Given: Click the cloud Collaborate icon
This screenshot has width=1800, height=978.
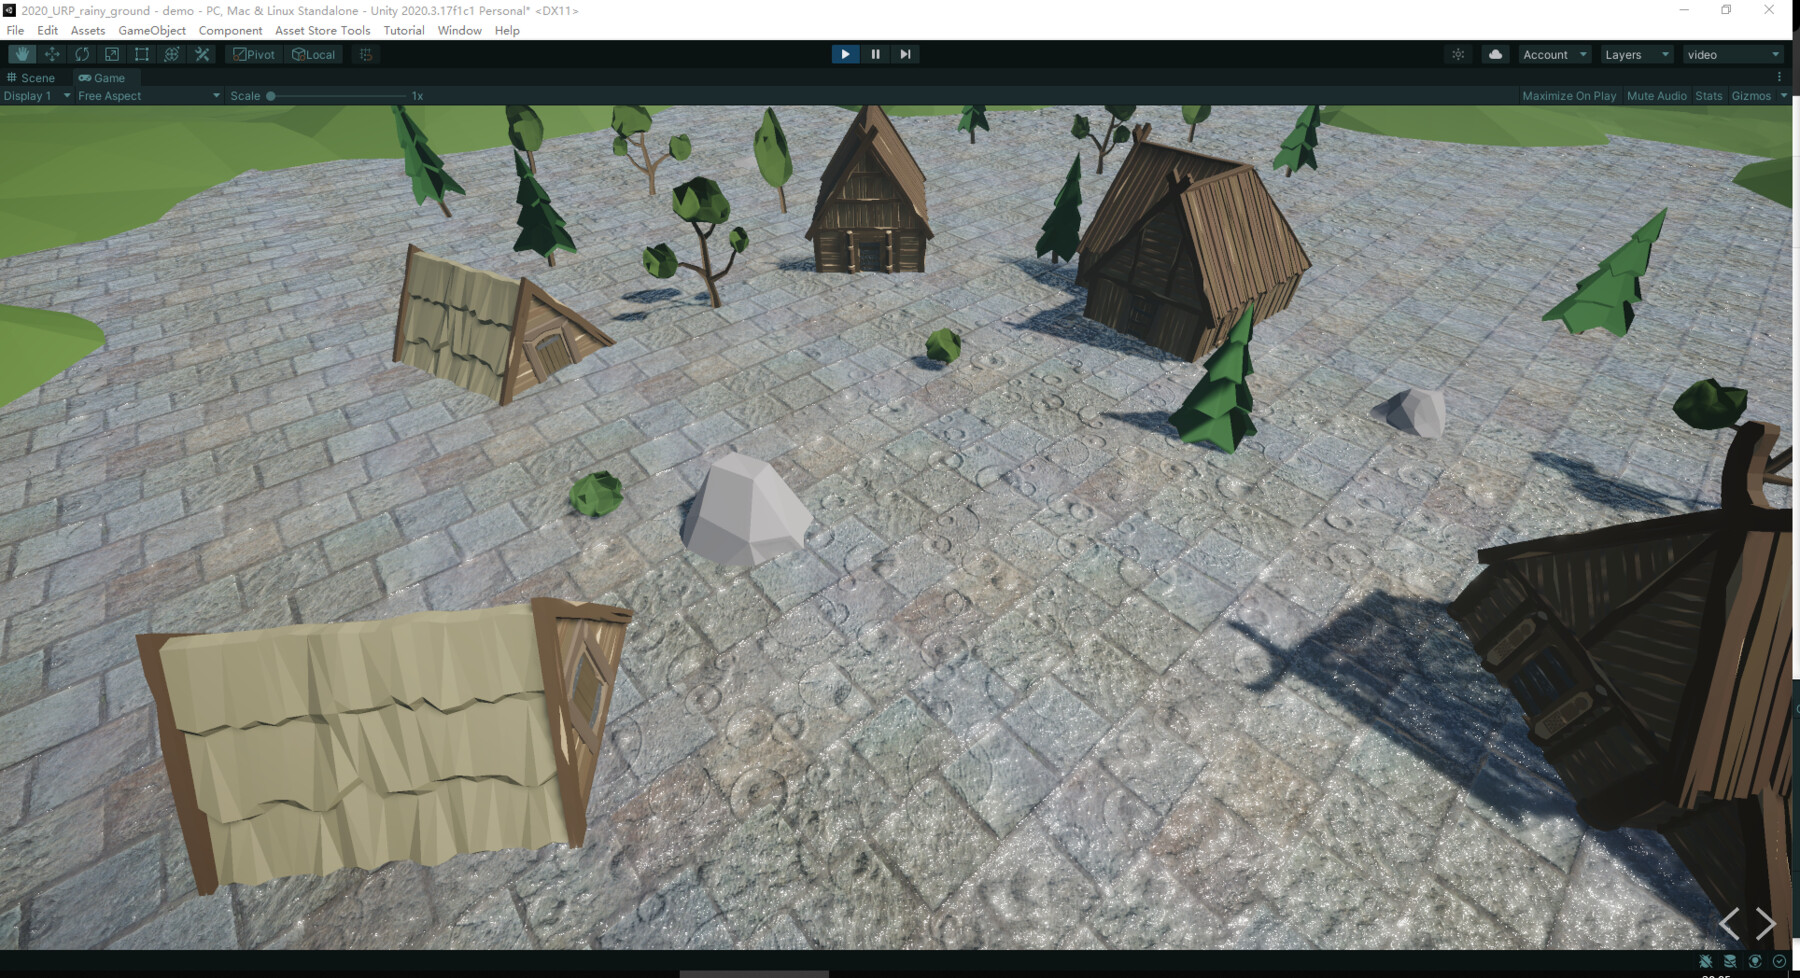Looking at the screenshot, I should pos(1494,54).
